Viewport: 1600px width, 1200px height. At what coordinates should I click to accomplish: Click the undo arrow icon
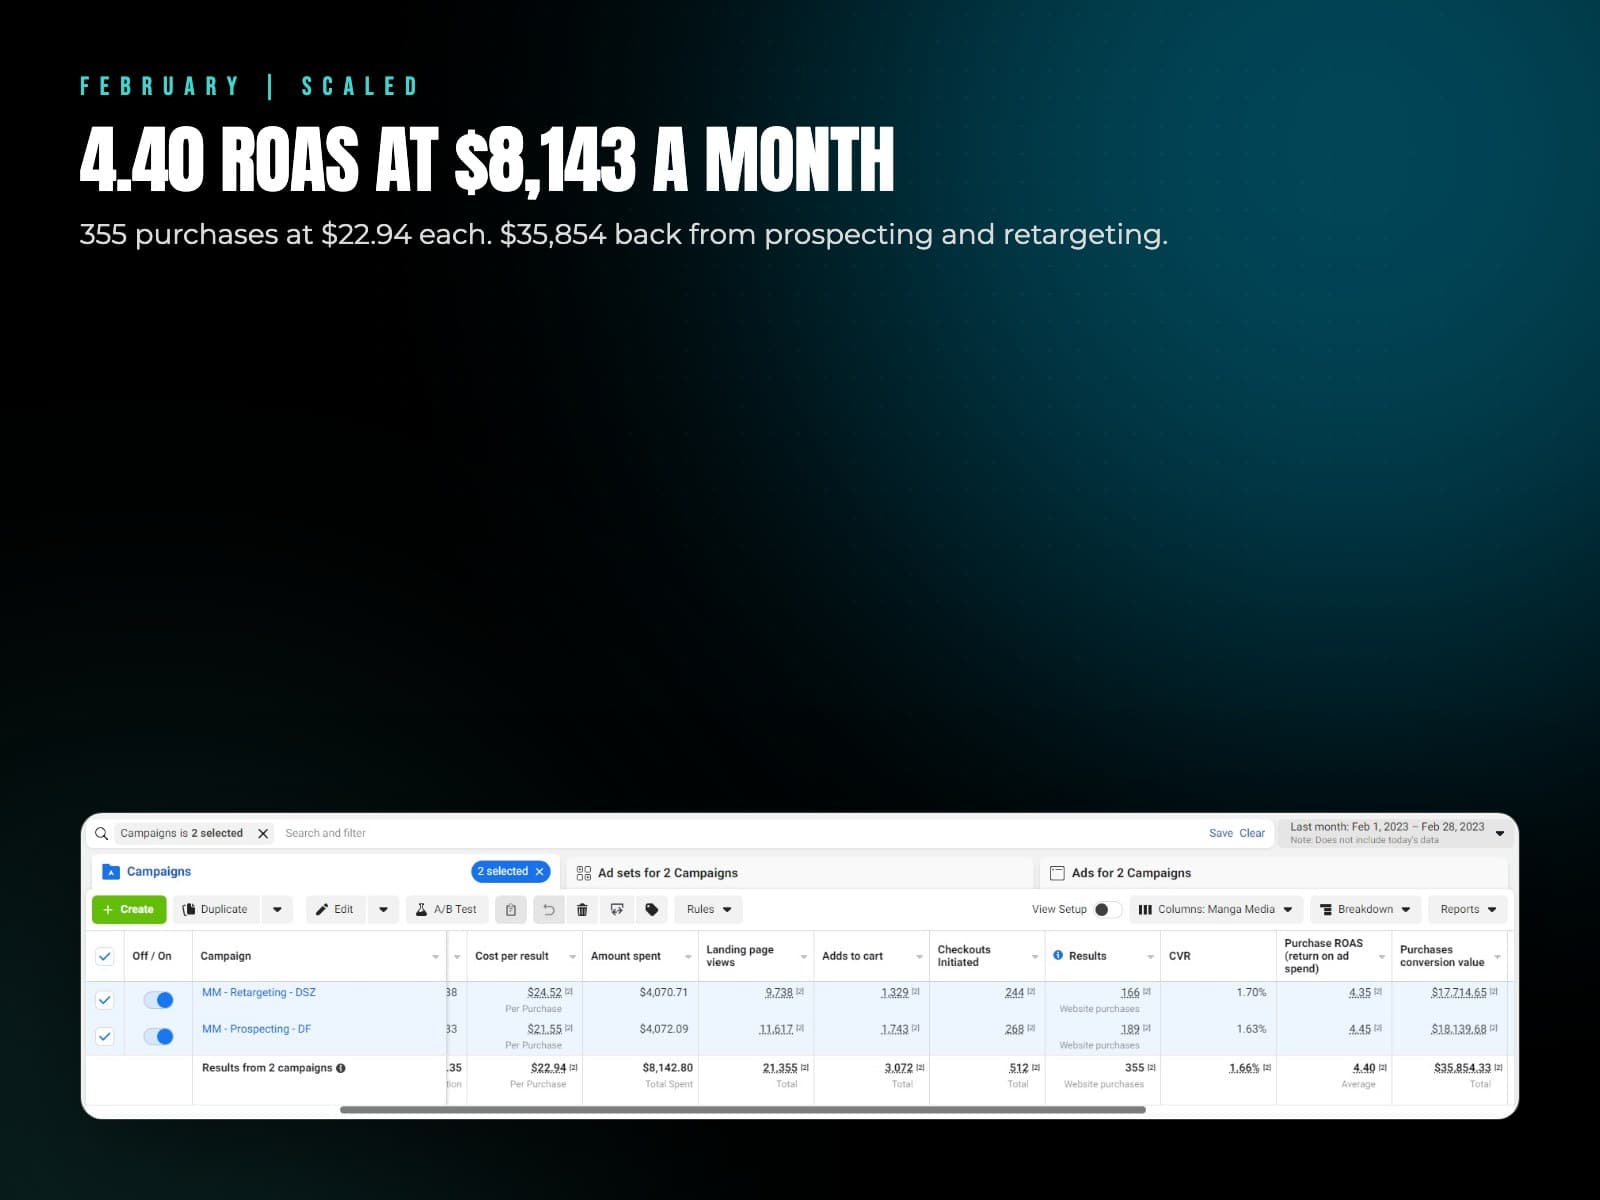(x=548, y=909)
